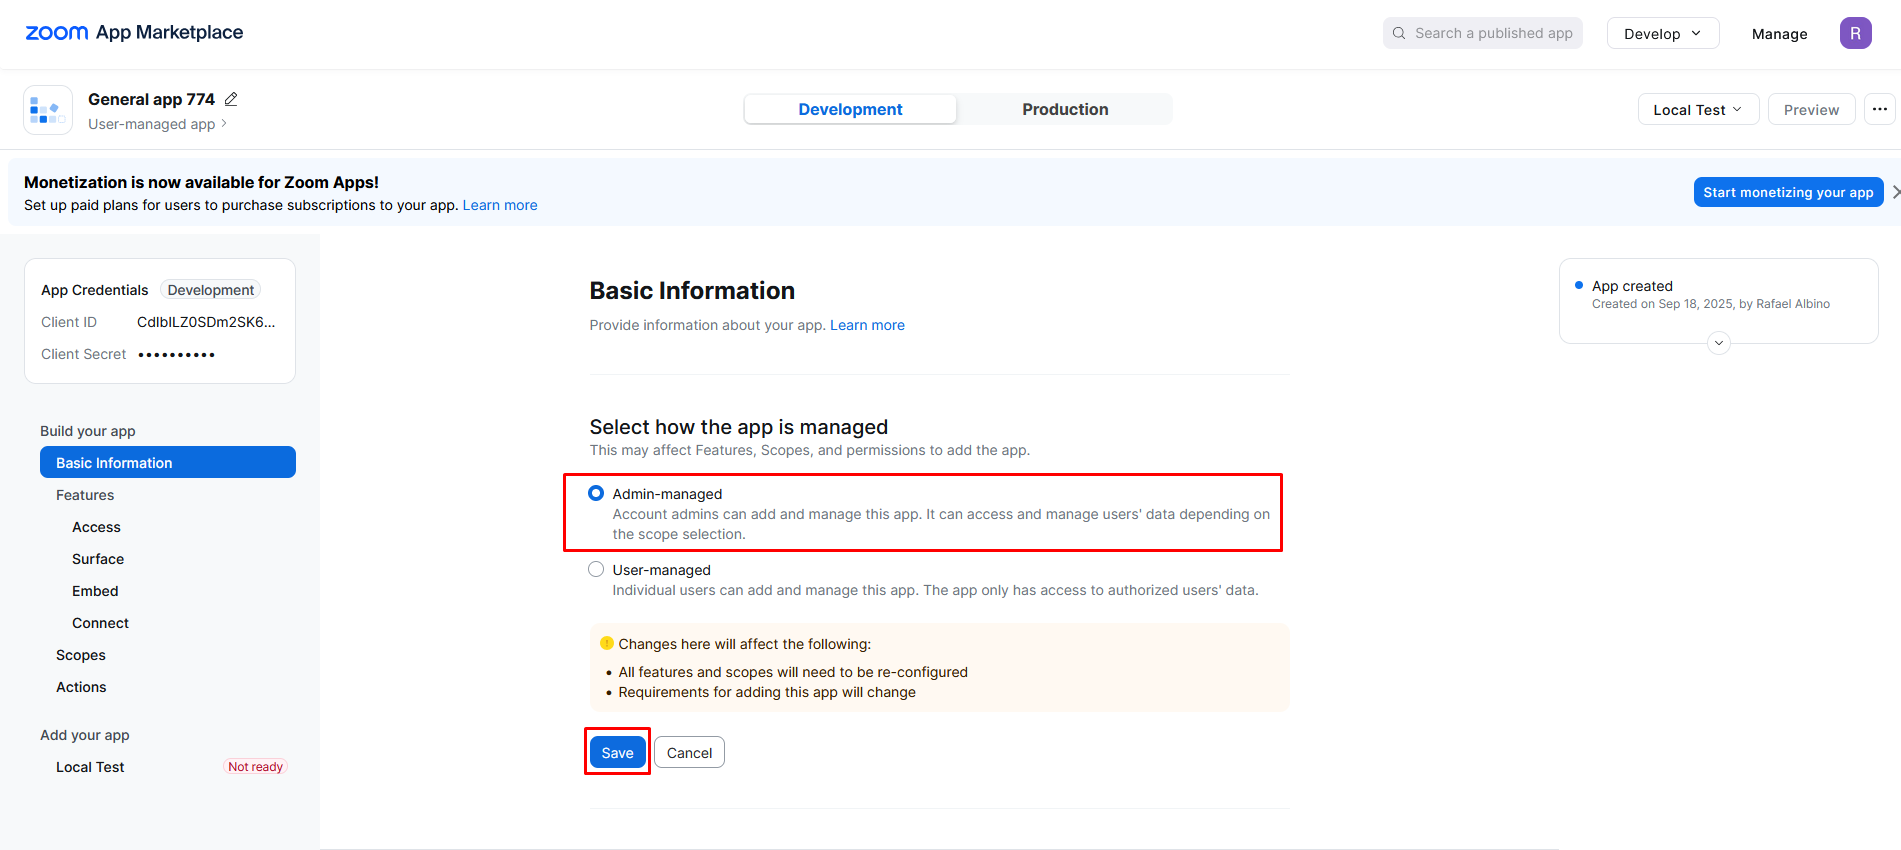
Task: Select the User-managed radio option
Action: (596, 569)
